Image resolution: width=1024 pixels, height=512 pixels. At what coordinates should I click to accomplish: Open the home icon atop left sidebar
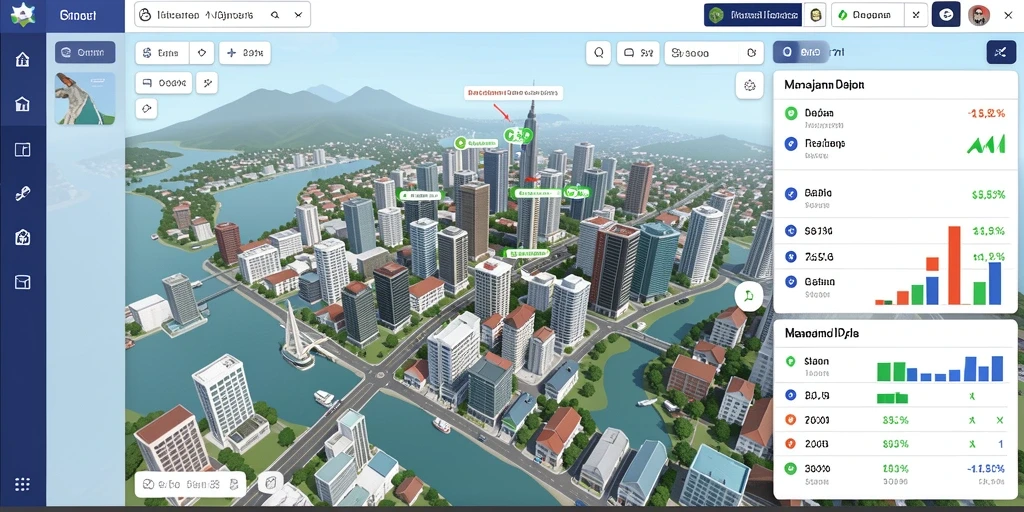(22, 60)
